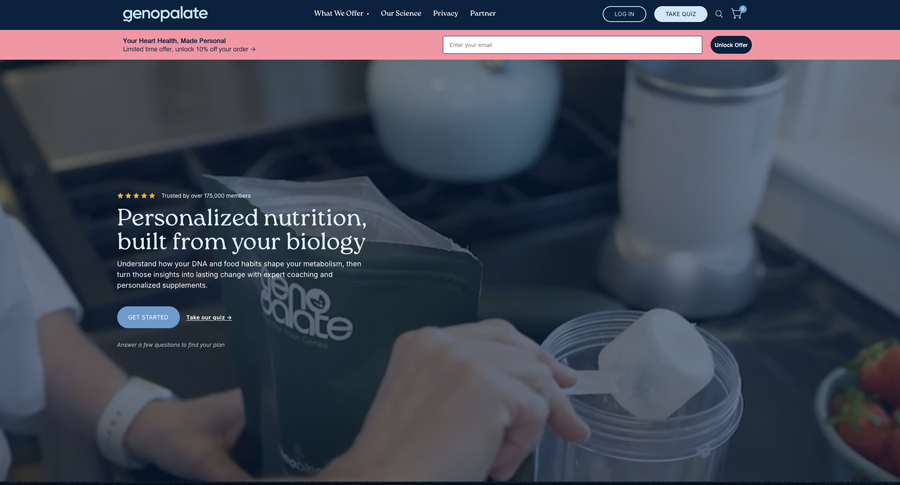Click the five-star rating icons

click(136, 196)
